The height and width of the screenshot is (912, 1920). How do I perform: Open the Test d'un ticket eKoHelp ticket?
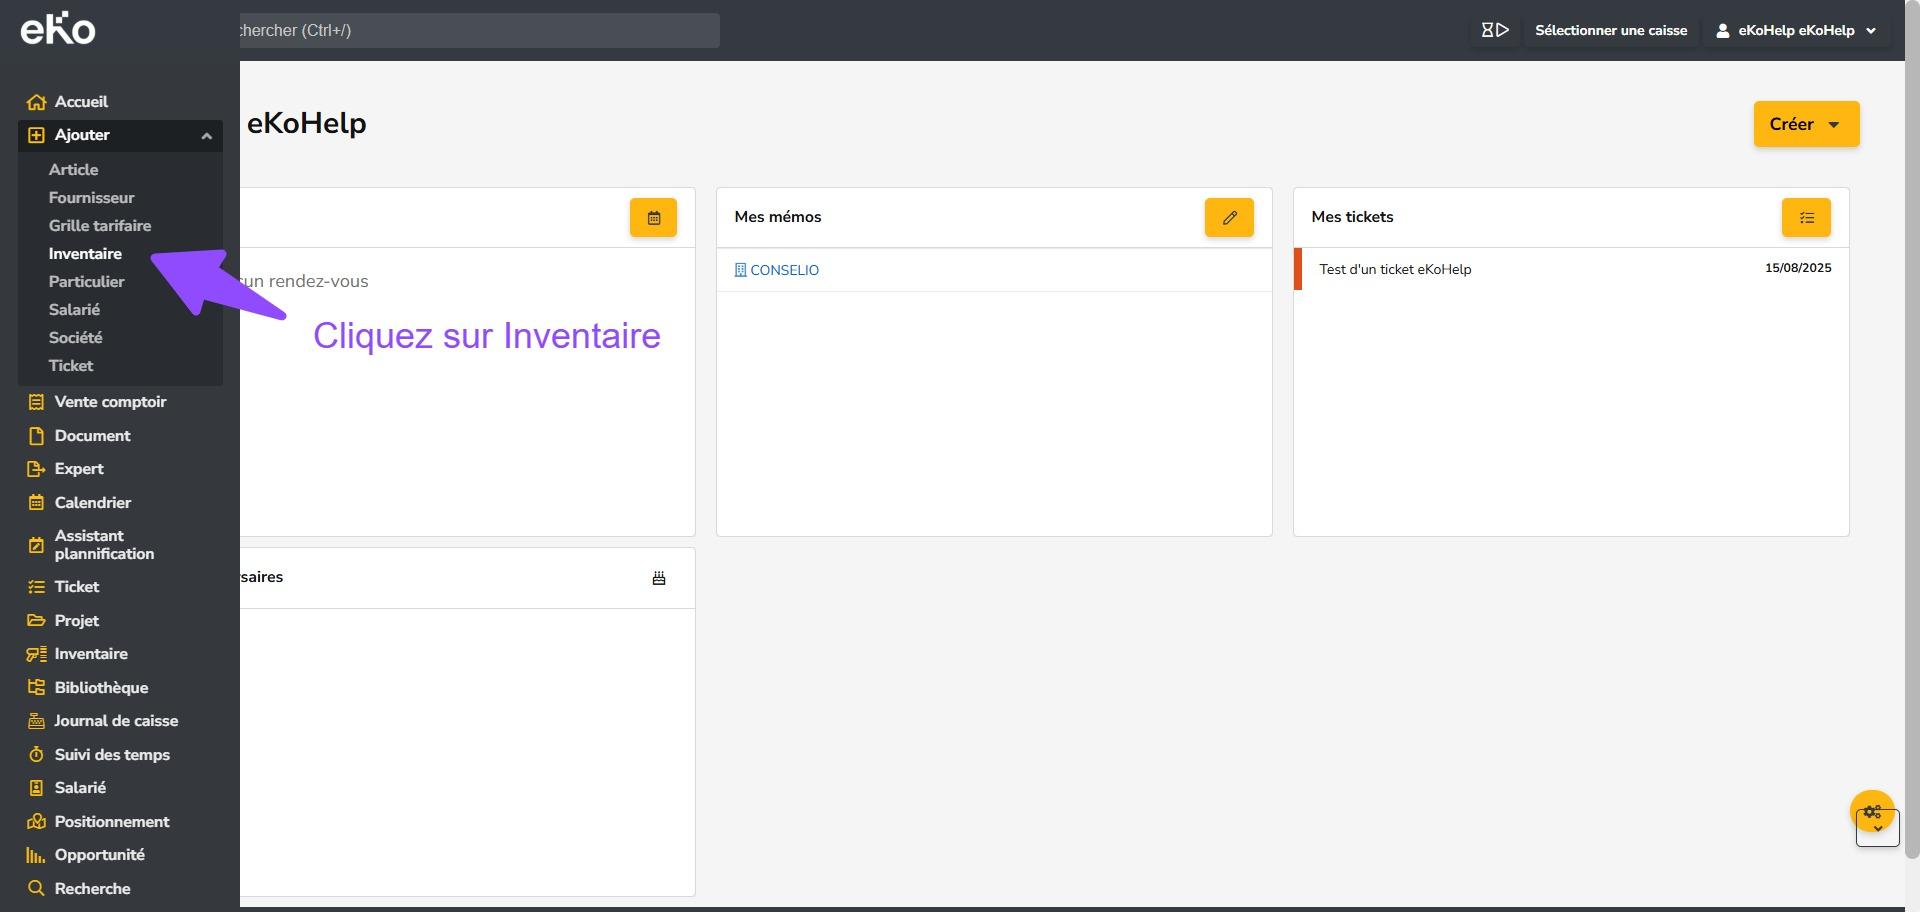[1395, 269]
